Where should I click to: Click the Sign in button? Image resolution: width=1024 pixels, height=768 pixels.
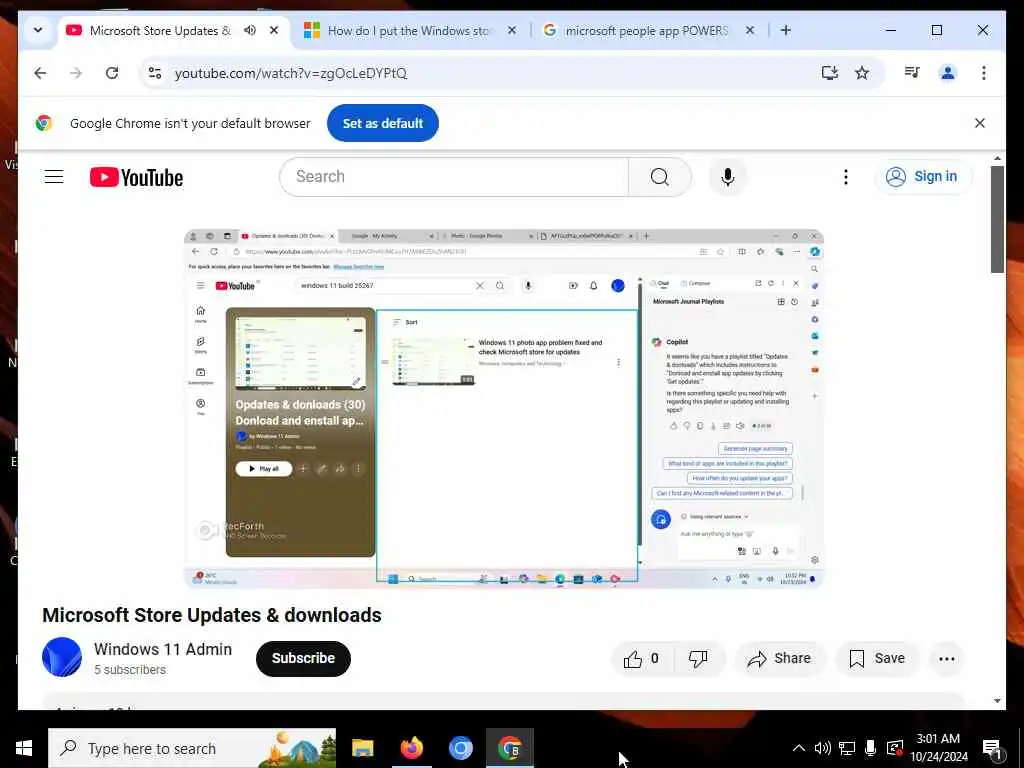point(923,176)
